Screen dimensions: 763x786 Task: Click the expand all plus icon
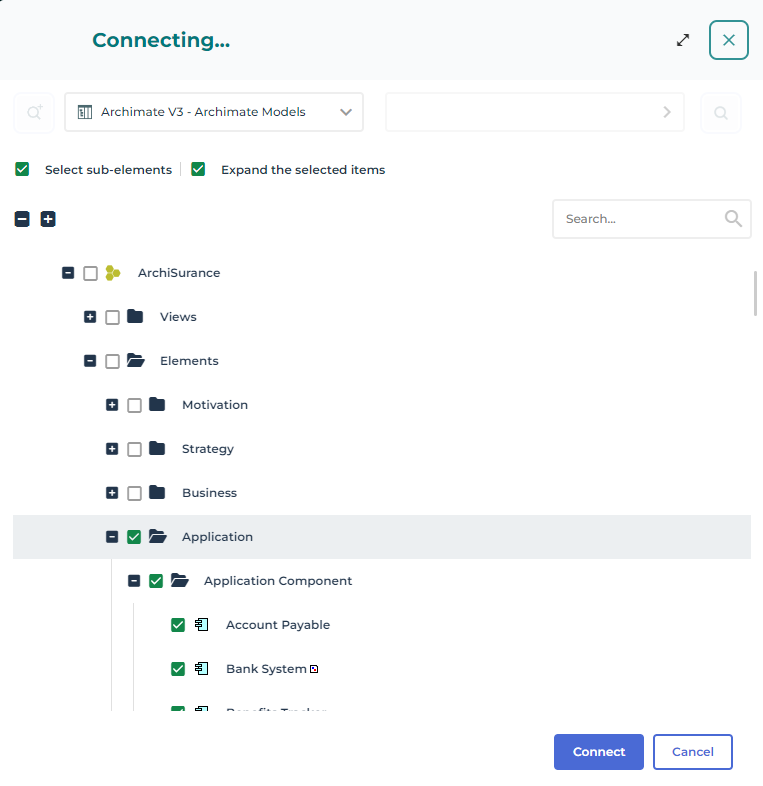tap(48, 219)
